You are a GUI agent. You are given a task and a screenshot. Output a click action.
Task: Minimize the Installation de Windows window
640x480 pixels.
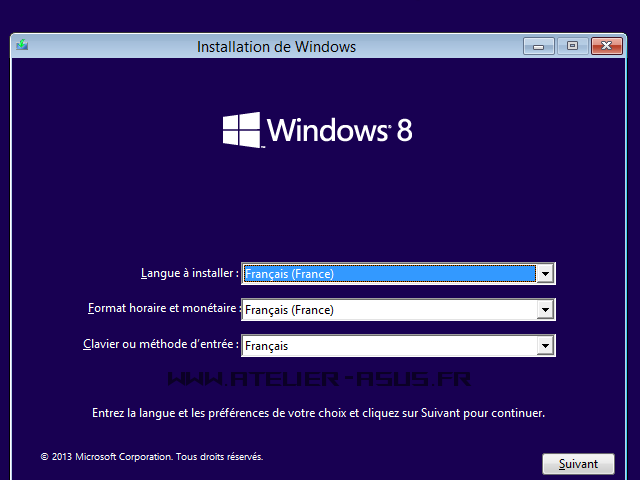point(539,46)
